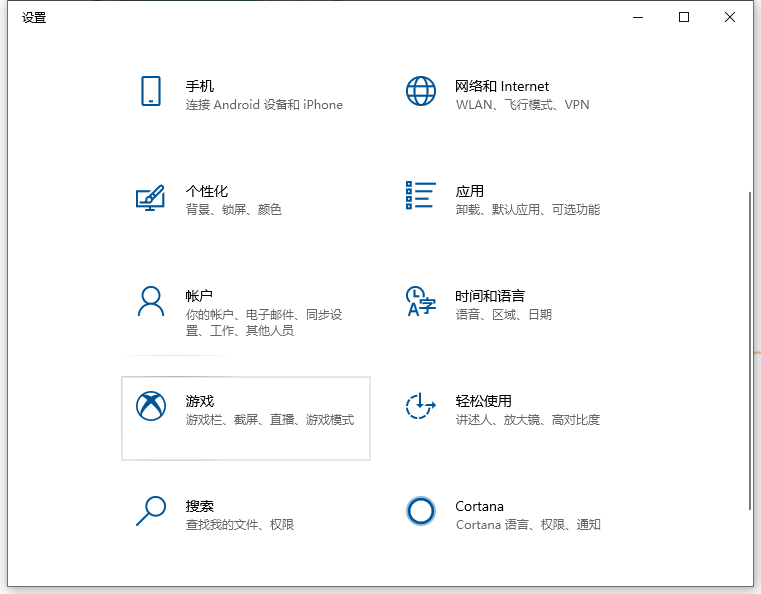Click the phone icon for 手机 settings
Viewport: 761px width, 594px height.
(150, 91)
